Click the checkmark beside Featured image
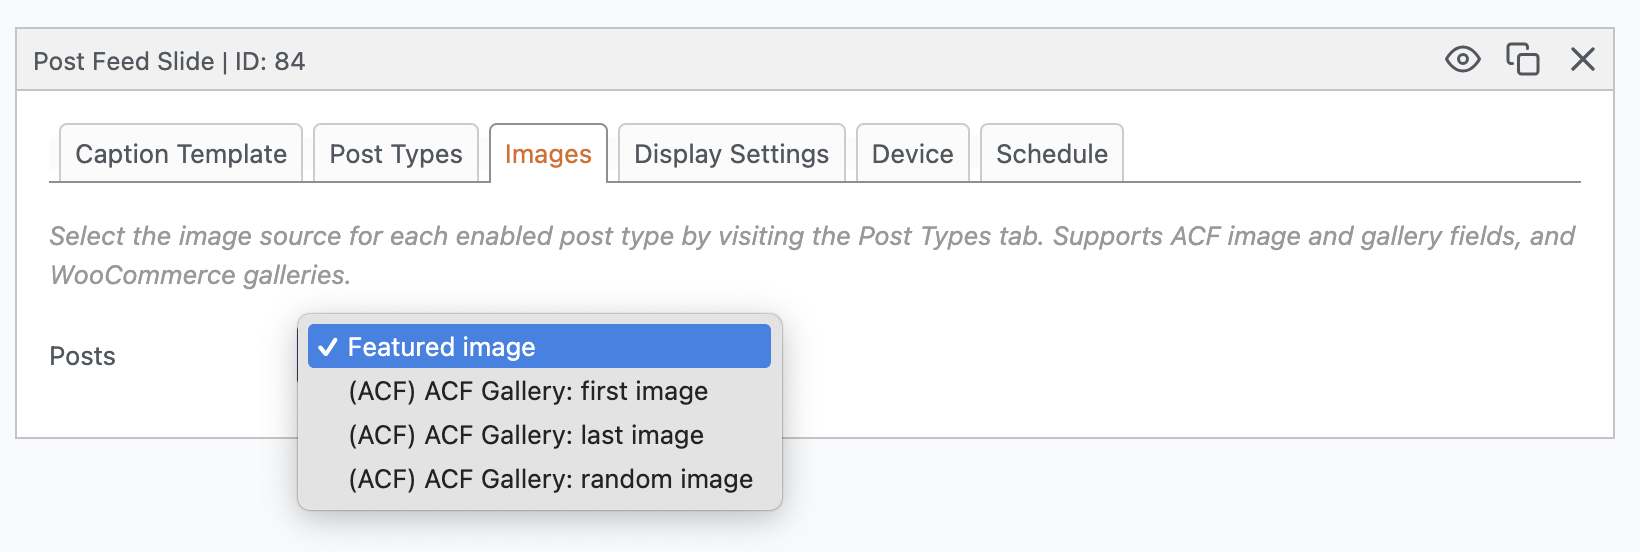Viewport: 1640px width, 552px height. coord(327,347)
